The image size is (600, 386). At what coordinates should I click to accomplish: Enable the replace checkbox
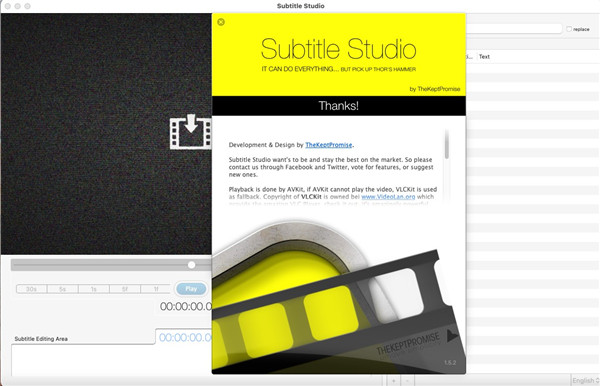click(569, 29)
